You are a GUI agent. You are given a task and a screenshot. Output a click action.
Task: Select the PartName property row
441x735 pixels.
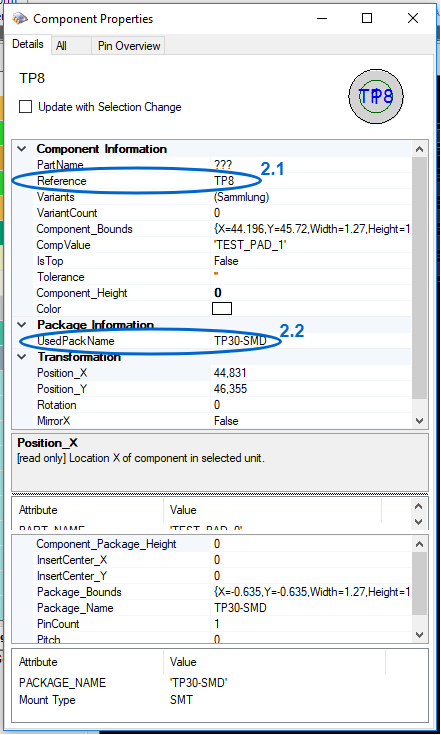(224, 165)
